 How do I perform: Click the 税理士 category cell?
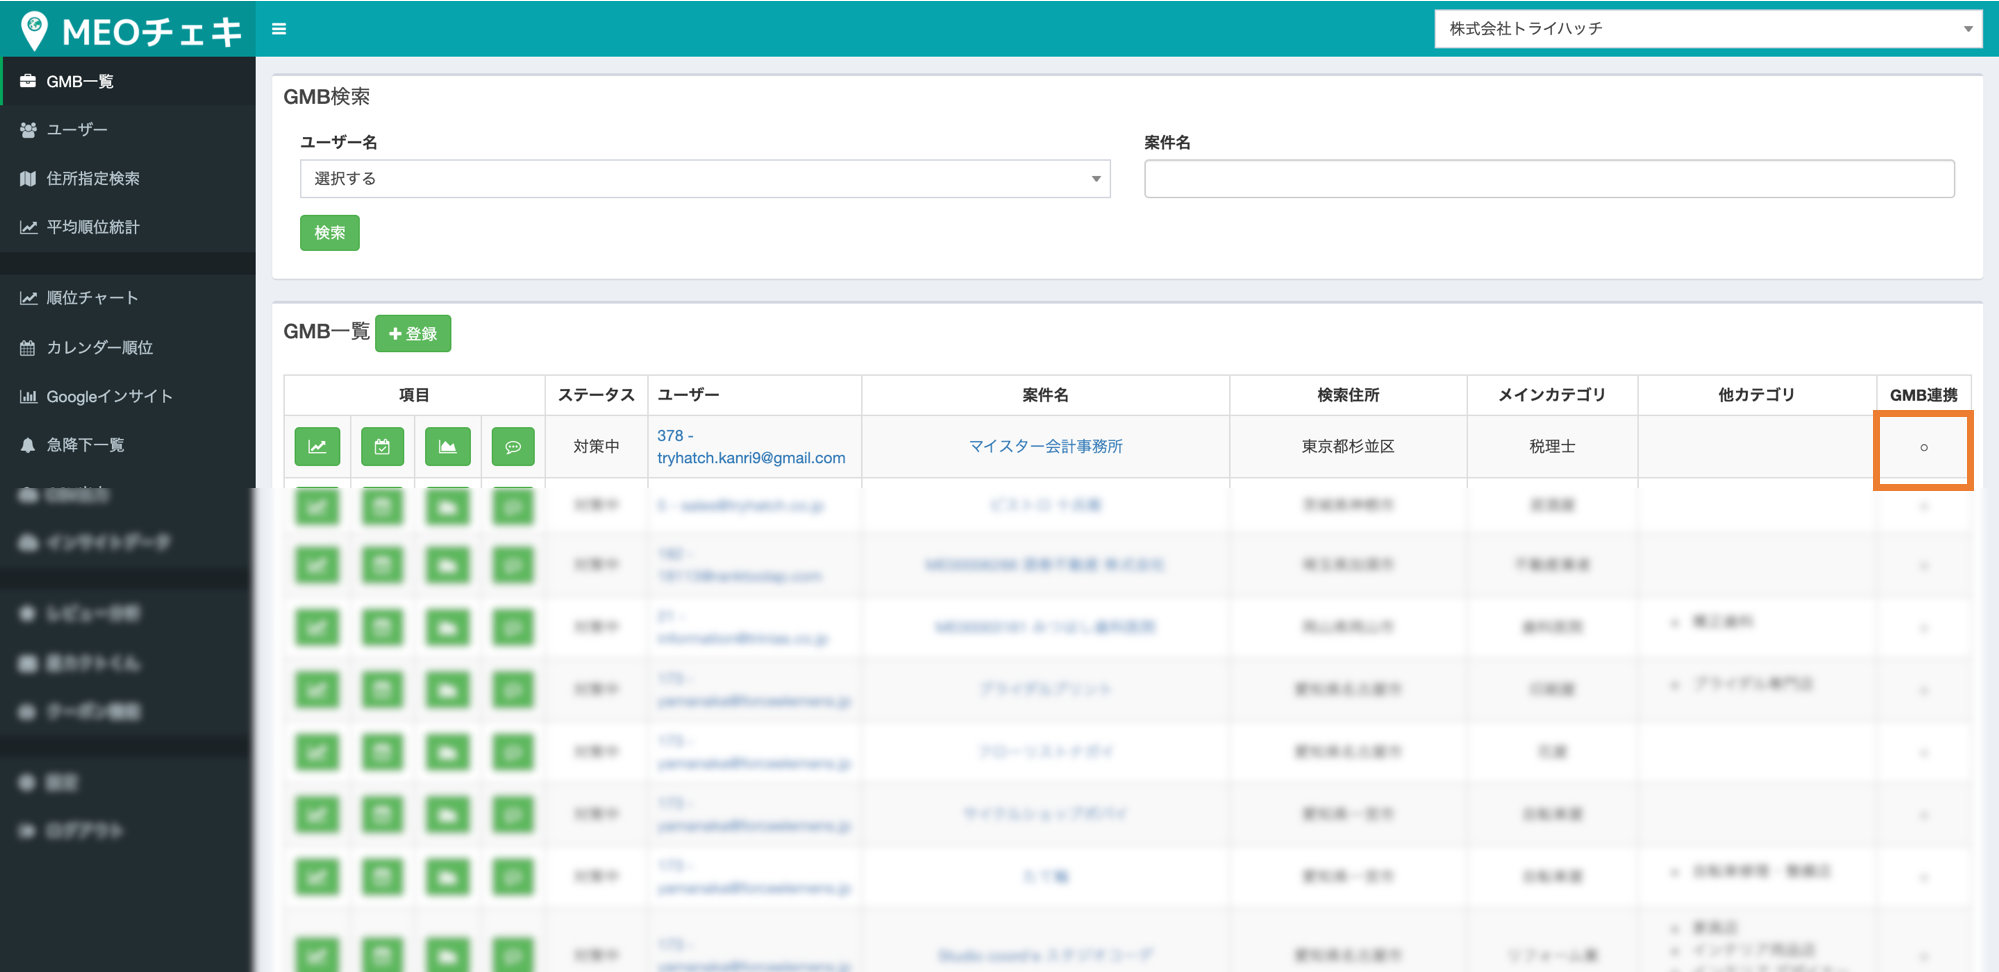1552,446
